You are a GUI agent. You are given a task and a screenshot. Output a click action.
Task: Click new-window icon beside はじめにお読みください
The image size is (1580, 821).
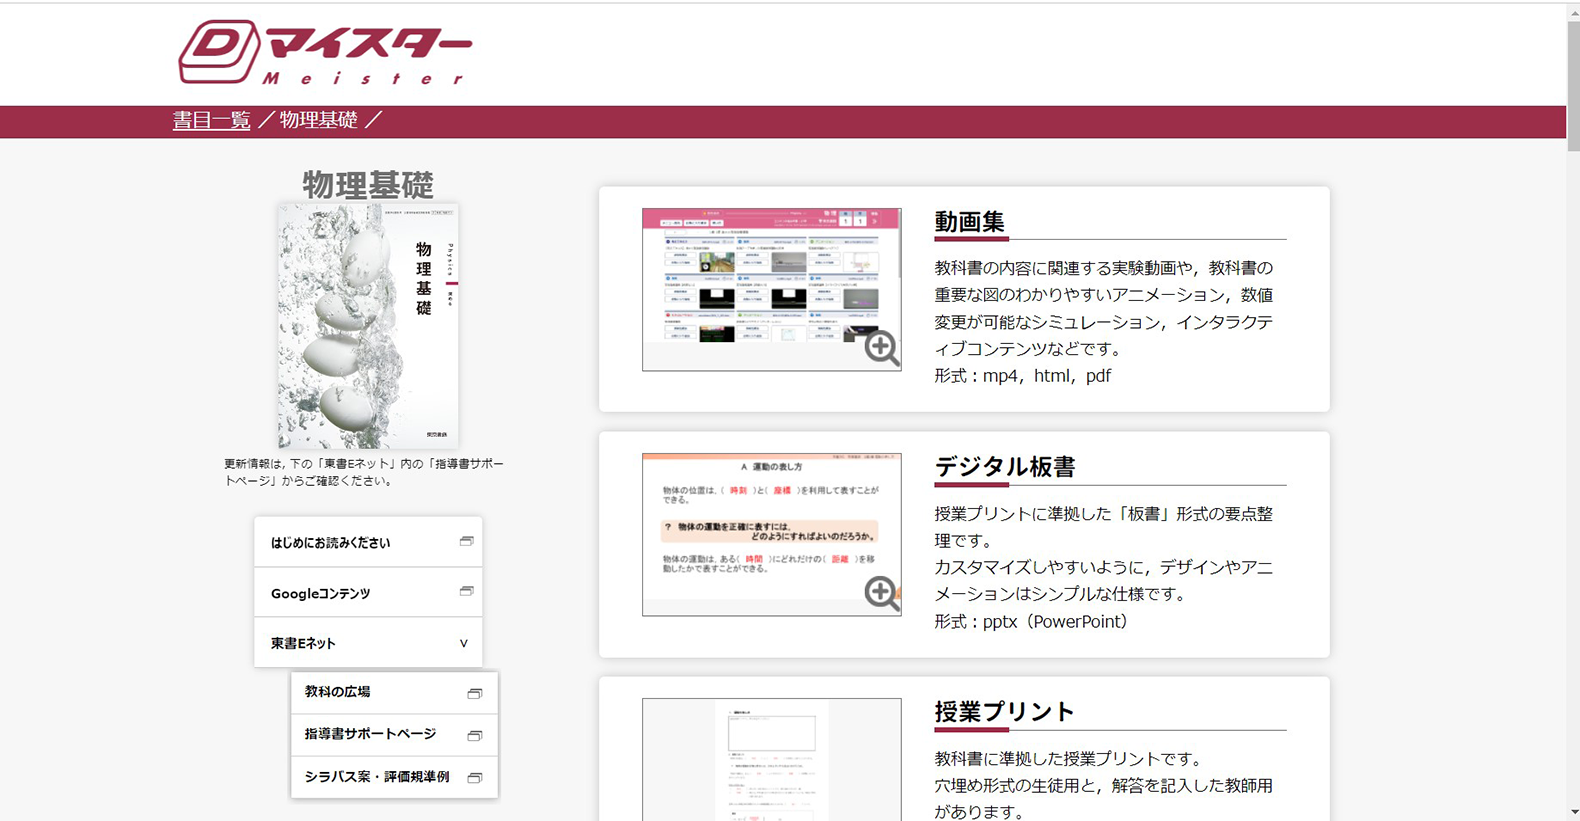pos(466,542)
